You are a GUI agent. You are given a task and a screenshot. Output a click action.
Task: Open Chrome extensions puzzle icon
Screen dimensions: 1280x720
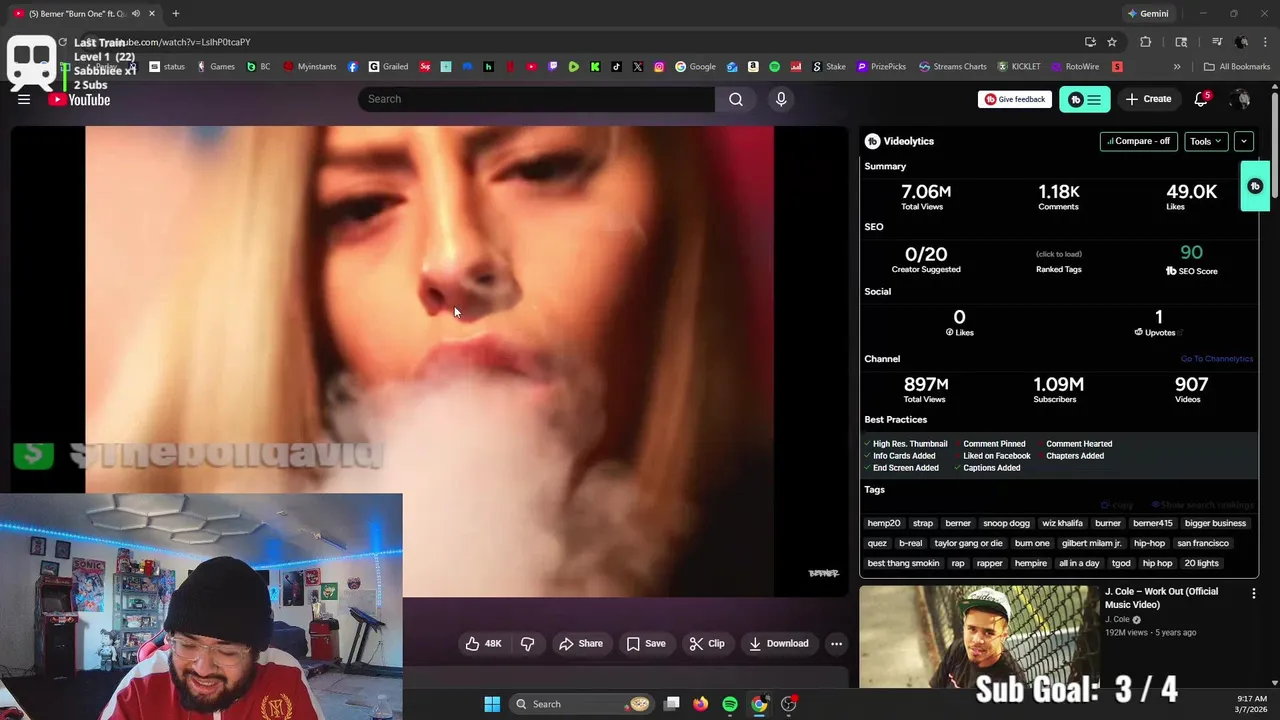click(x=1146, y=42)
